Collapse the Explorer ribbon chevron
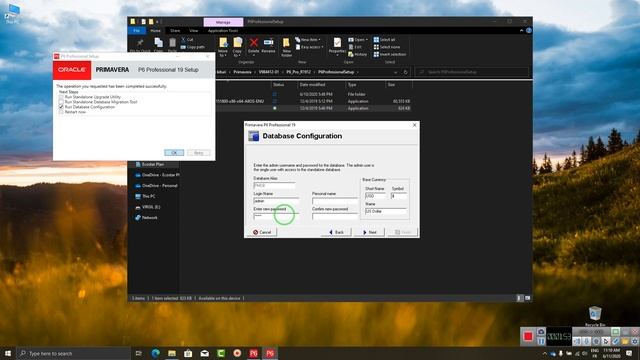640x360 pixels. (521, 31)
